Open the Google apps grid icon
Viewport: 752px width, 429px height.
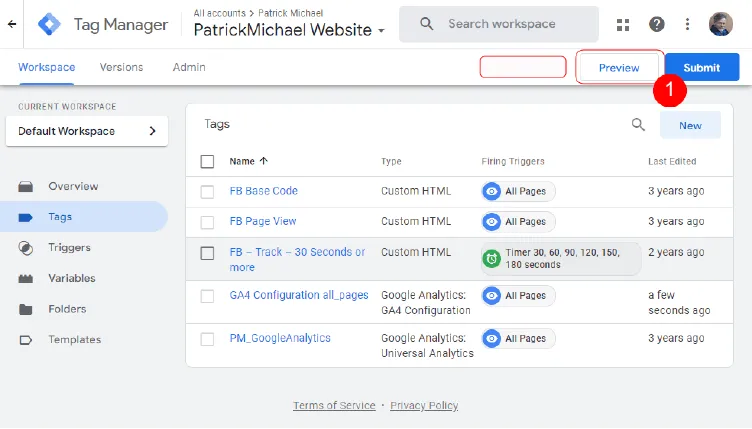(624, 24)
